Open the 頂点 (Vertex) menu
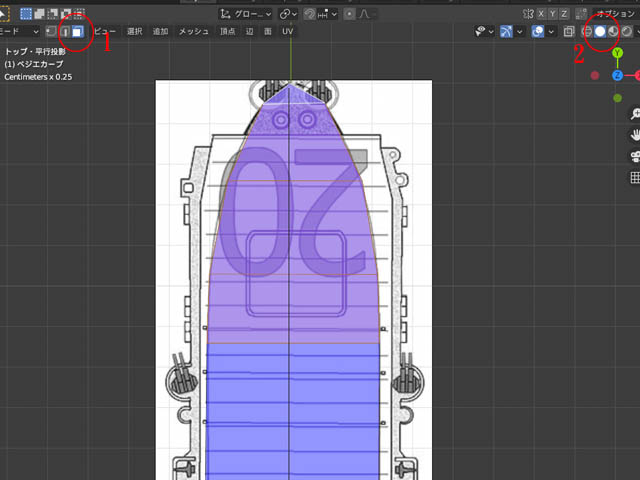The width and height of the screenshot is (640, 480). pyautogui.click(x=228, y=31)
